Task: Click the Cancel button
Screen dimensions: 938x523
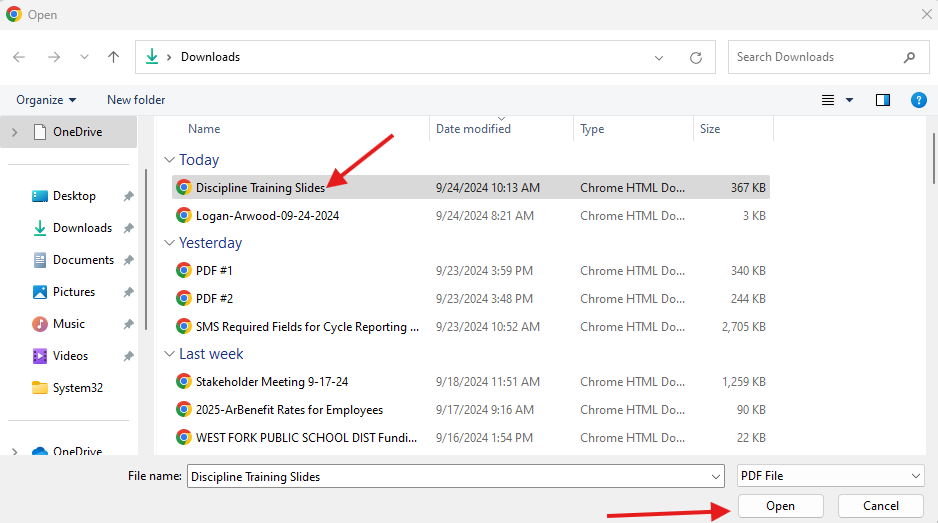Action: click(x=881, y=506)
